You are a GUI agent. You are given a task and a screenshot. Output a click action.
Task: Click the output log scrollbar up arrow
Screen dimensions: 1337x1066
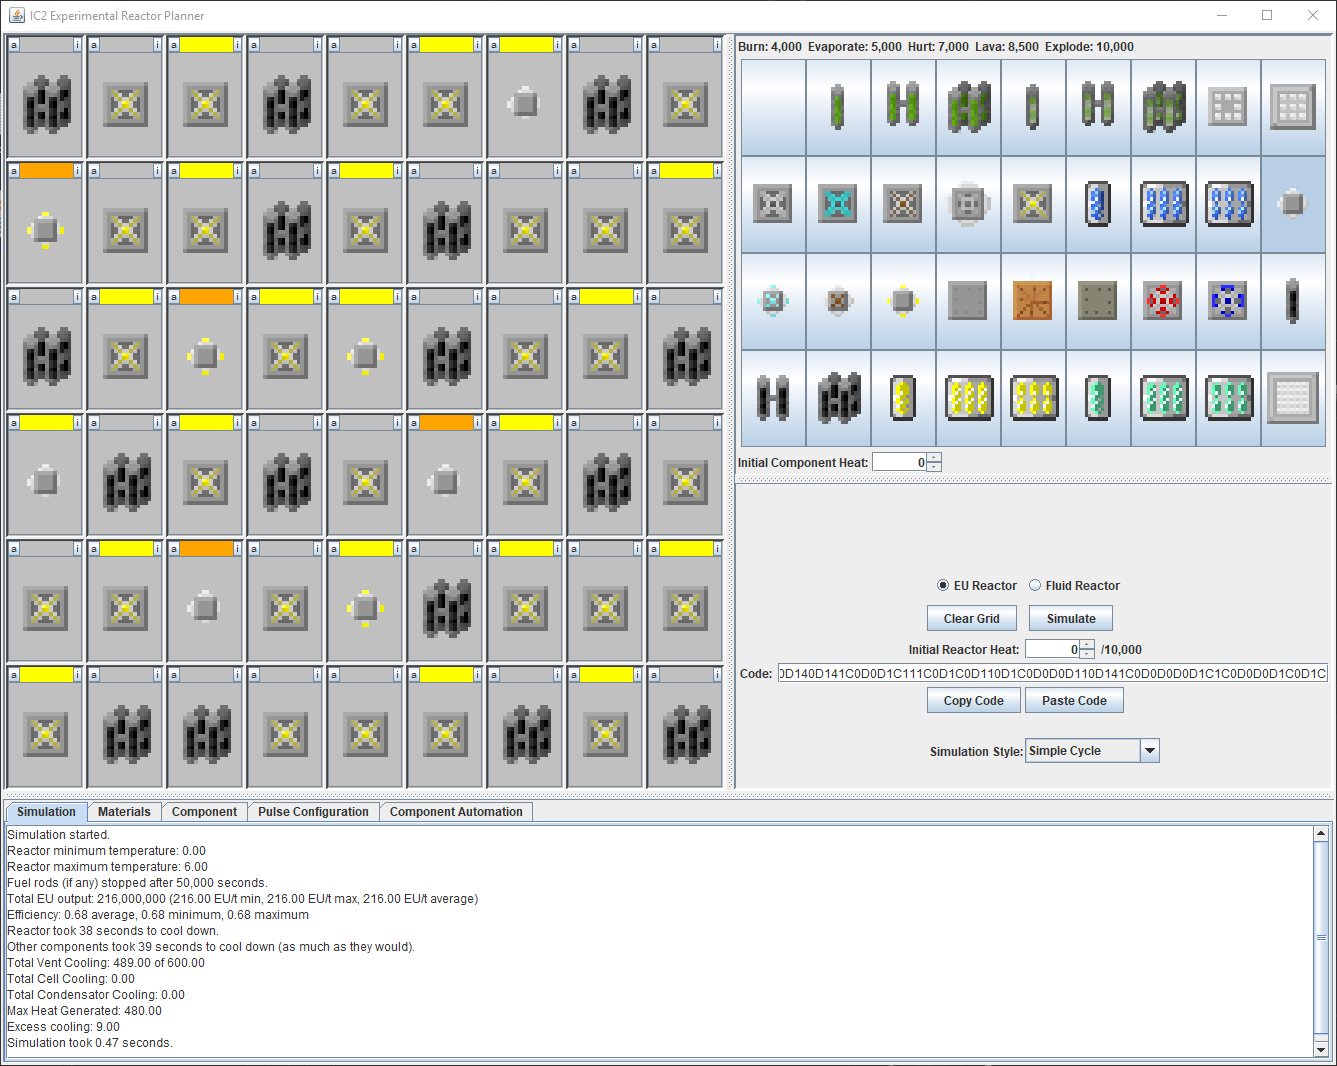[1321, 833]
